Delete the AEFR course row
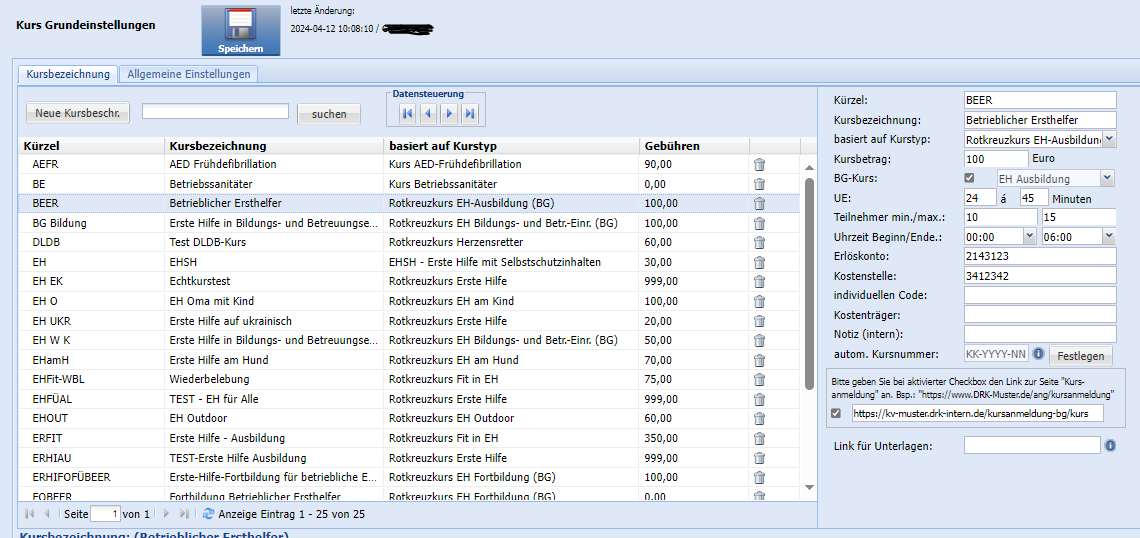 click(759, 164)
